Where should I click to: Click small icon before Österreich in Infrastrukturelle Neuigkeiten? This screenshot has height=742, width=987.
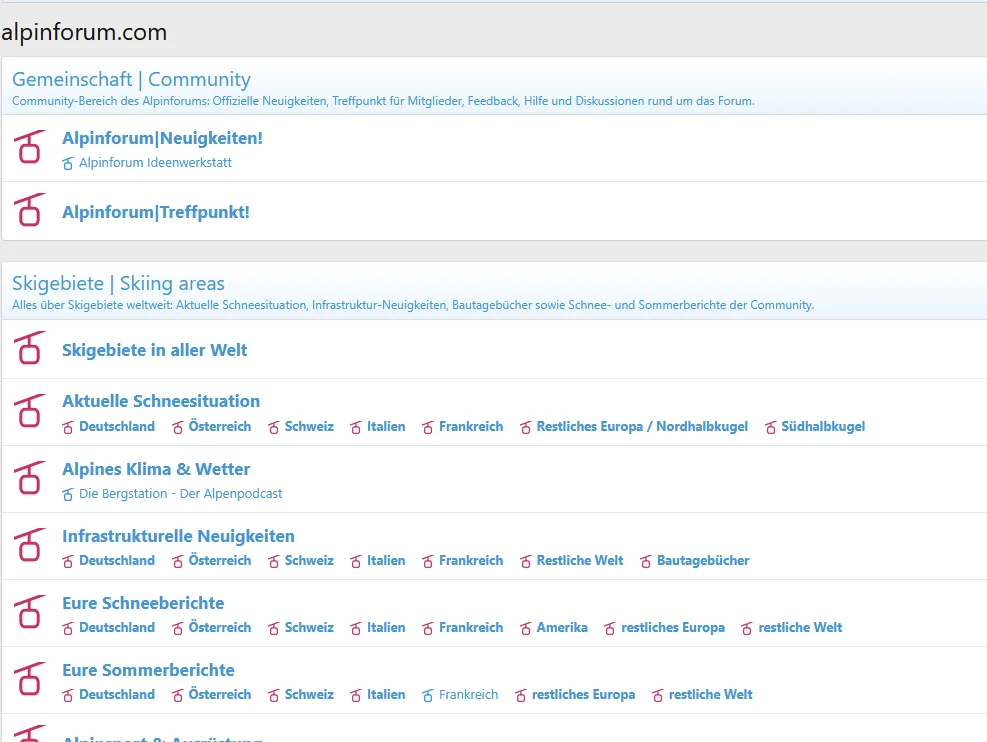click(x=178, y=561)
